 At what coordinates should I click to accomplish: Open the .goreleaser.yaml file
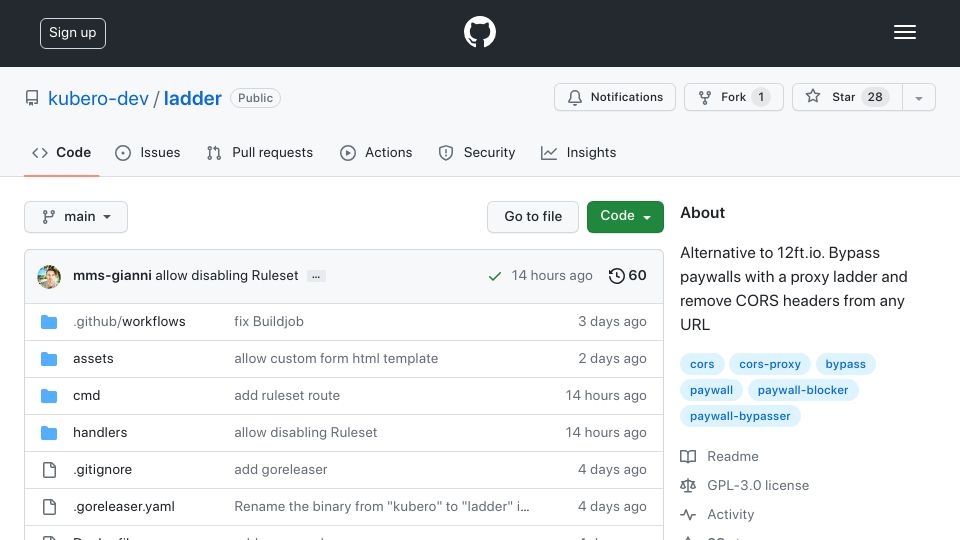124,506
